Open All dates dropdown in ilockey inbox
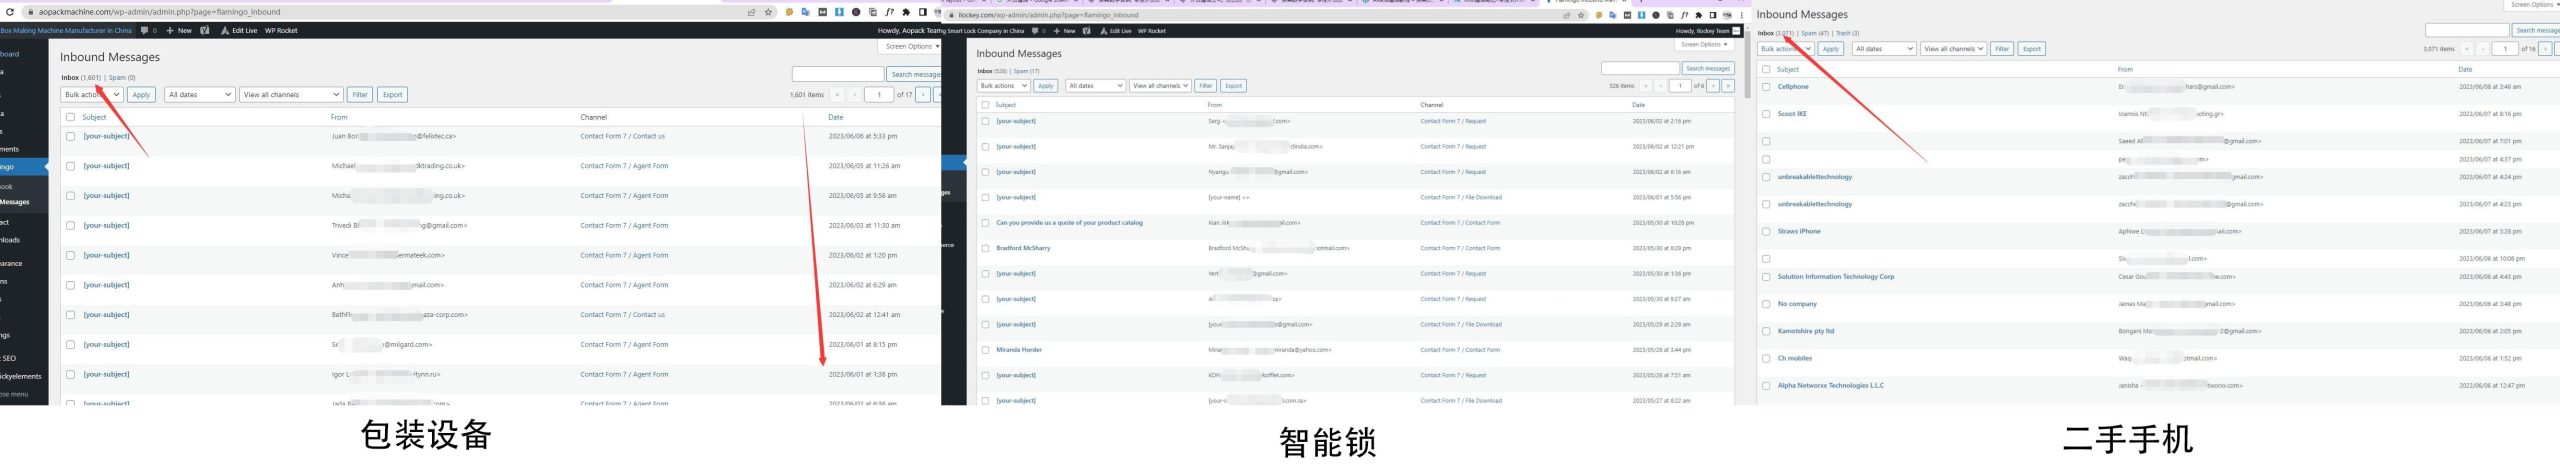The height and width of the screenshot is (468, 2560). (x=1096, y=86)
